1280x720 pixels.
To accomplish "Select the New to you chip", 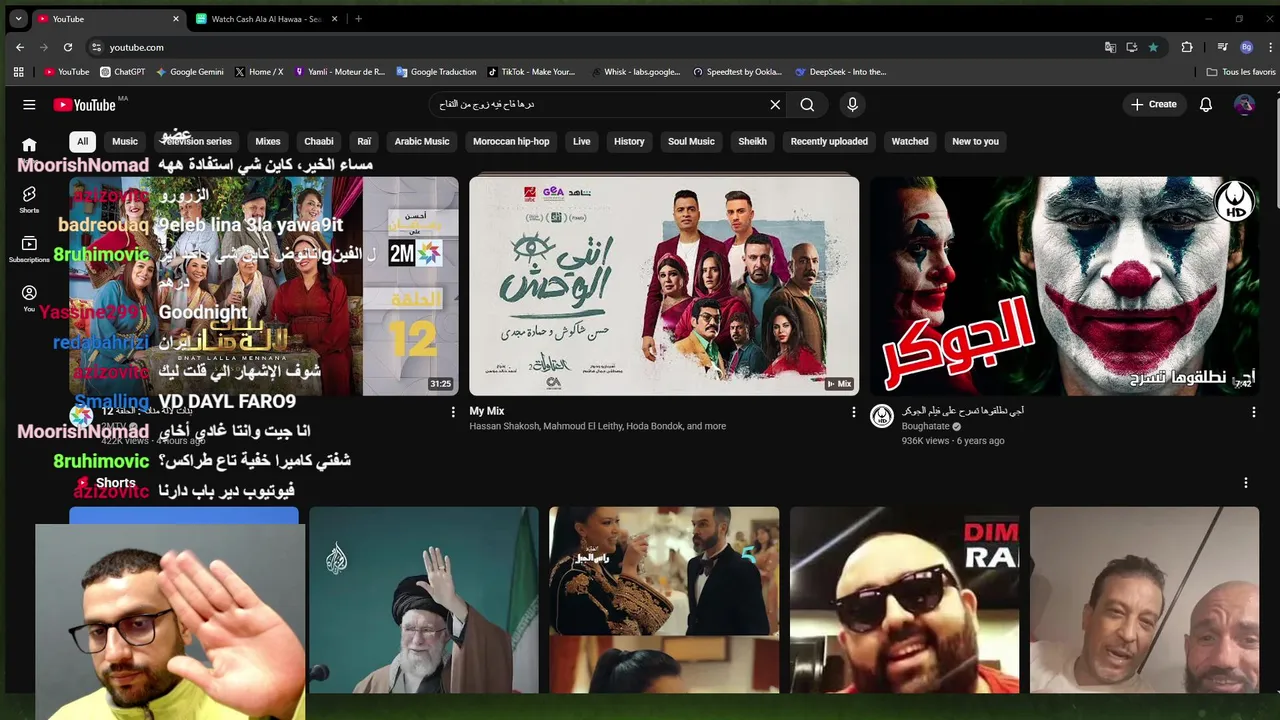I will [x=975, y=141].
